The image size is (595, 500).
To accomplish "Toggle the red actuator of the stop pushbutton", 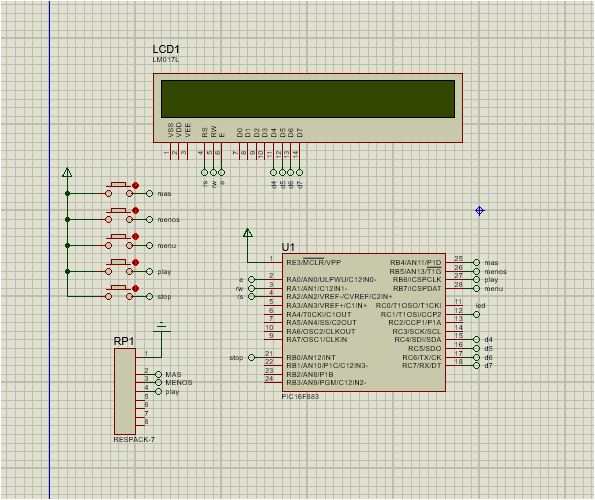I will tap(135, 288).
